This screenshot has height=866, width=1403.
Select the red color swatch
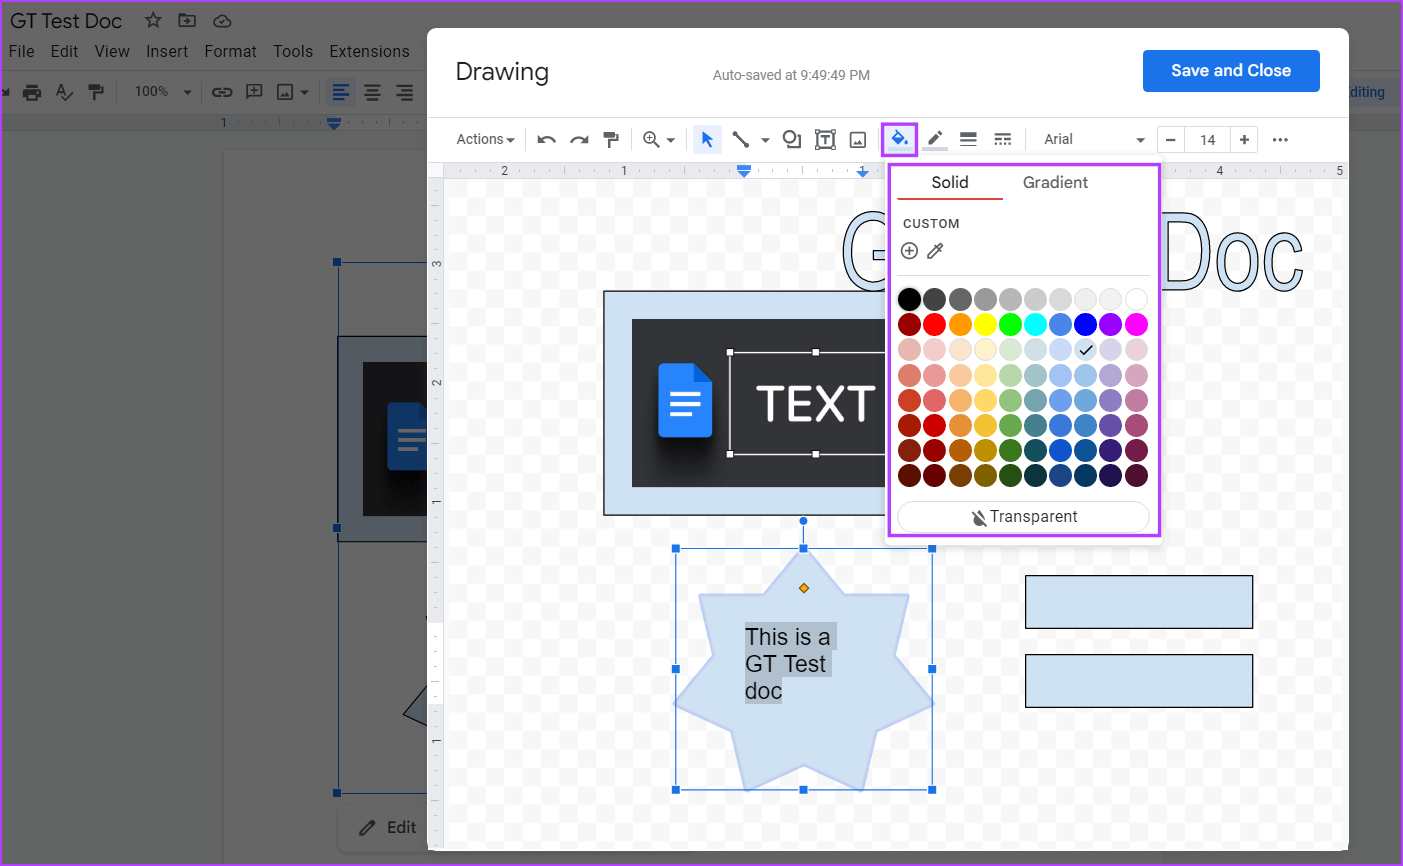point(934,324)
